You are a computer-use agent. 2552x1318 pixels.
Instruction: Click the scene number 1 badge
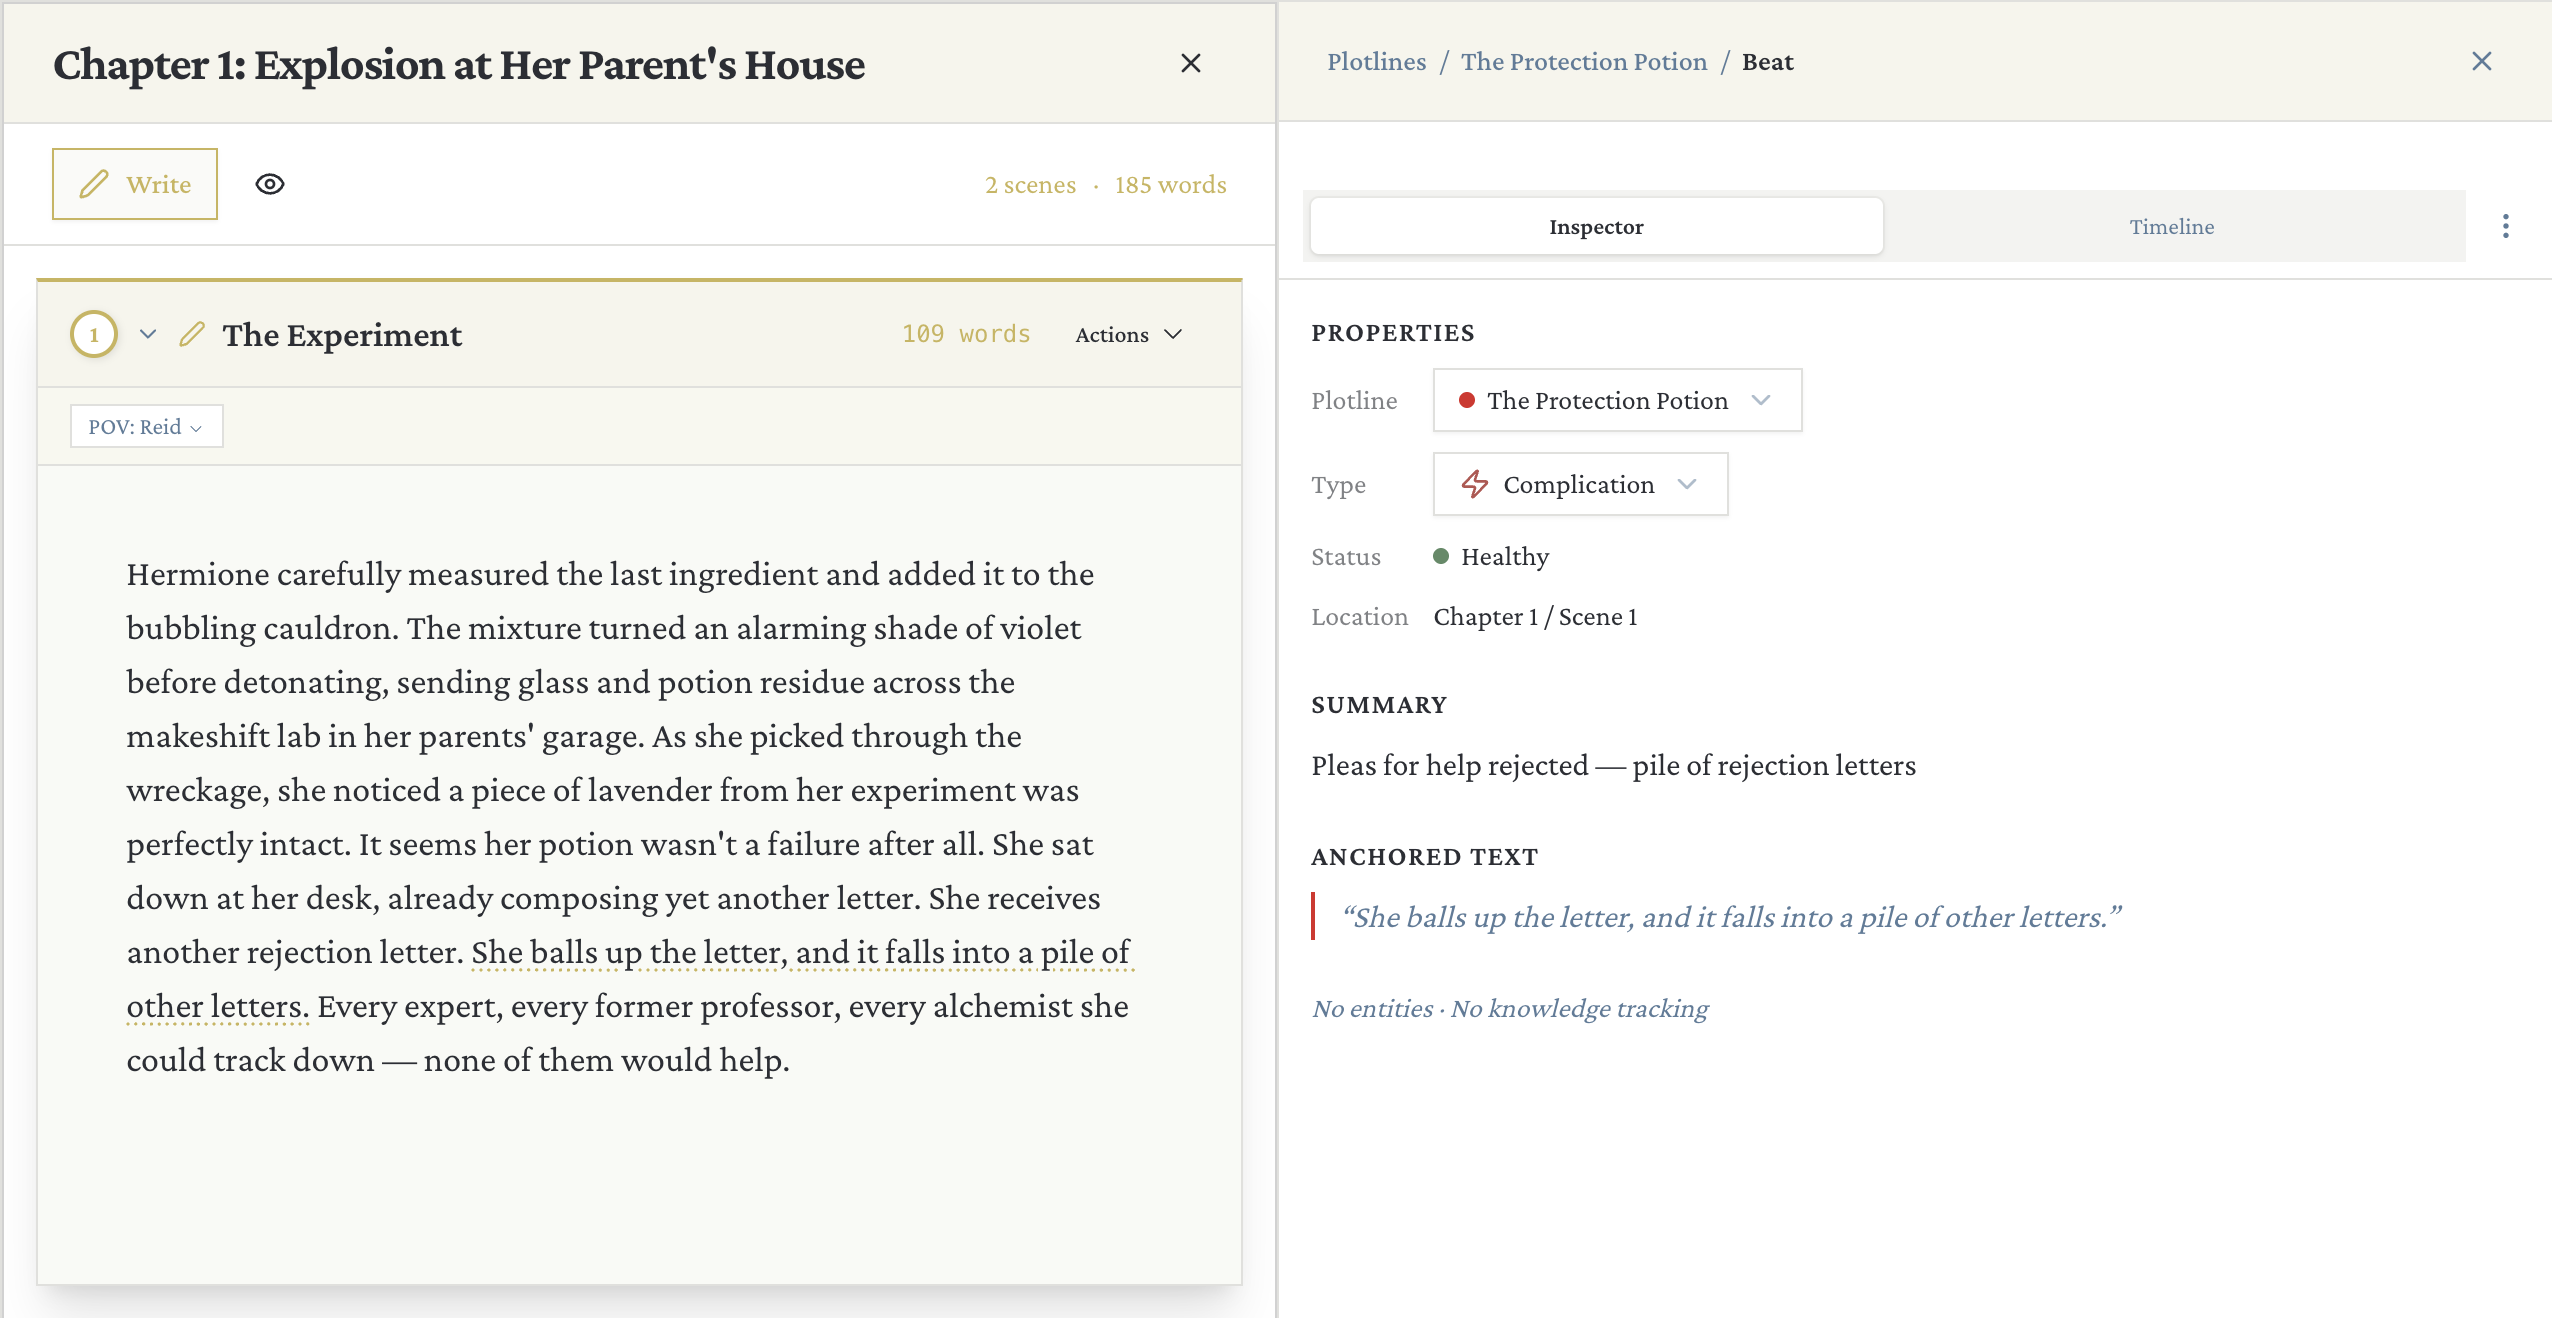[93, 334]
